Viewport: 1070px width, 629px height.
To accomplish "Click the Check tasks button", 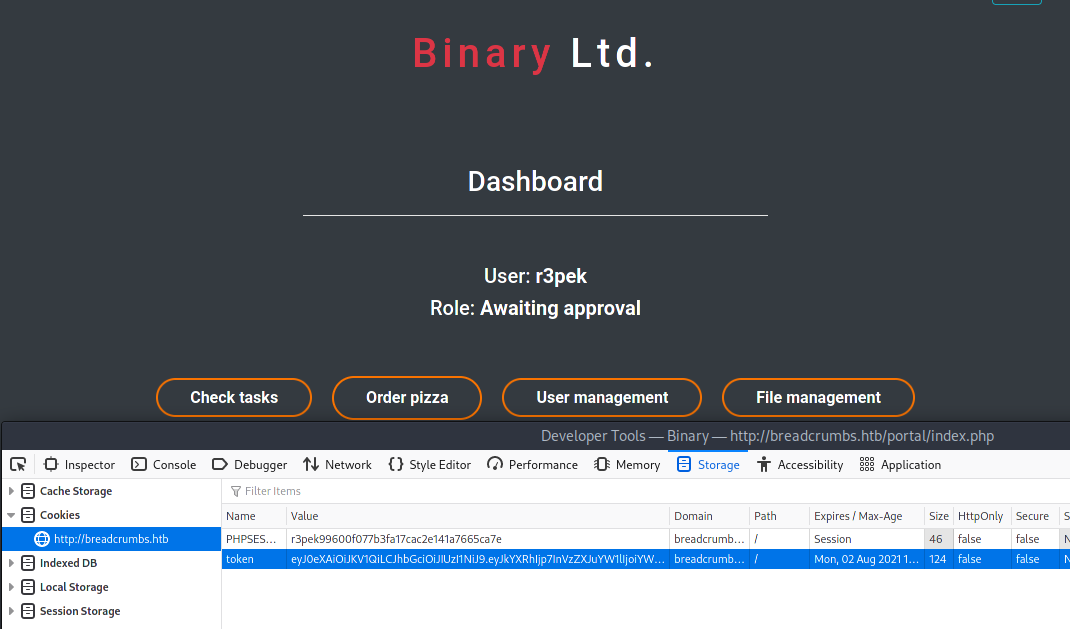I will tap(234, 397).
